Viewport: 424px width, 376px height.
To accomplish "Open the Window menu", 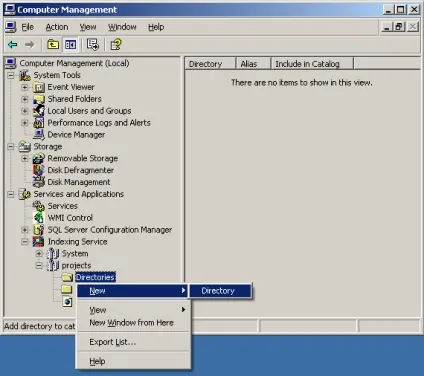I will point(122,27).
